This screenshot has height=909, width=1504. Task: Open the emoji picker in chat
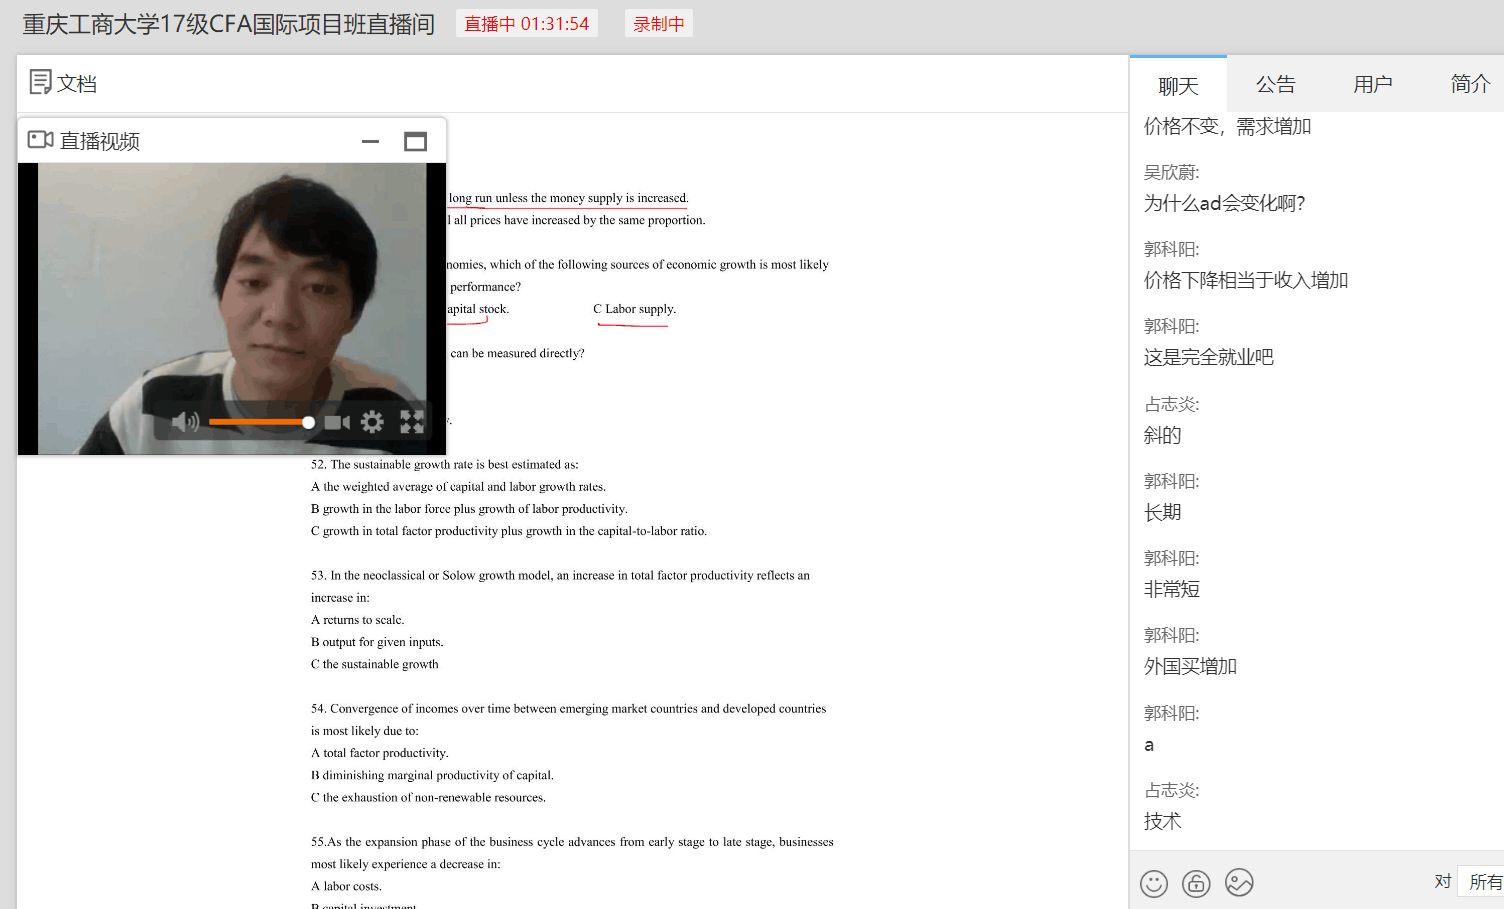click(1154, 883)
